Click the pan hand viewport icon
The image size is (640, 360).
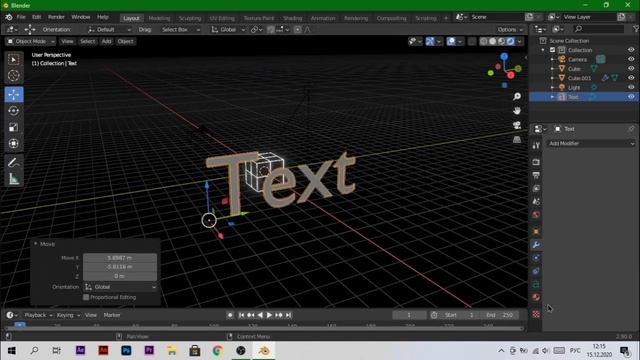click(517, 111)
